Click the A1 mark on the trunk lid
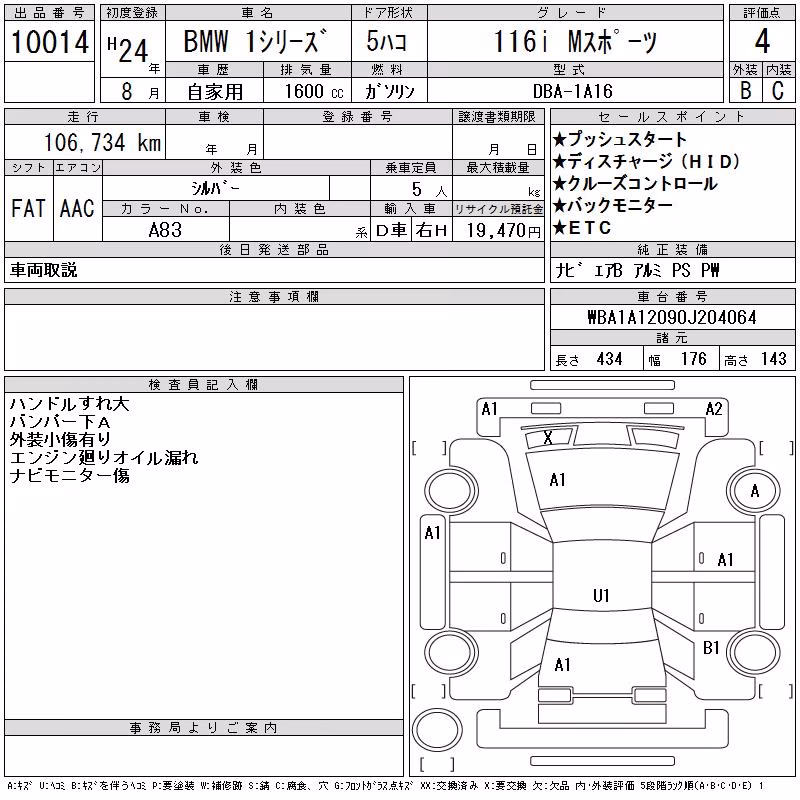Viewport: 800px width, 800px height. (562, 665)
